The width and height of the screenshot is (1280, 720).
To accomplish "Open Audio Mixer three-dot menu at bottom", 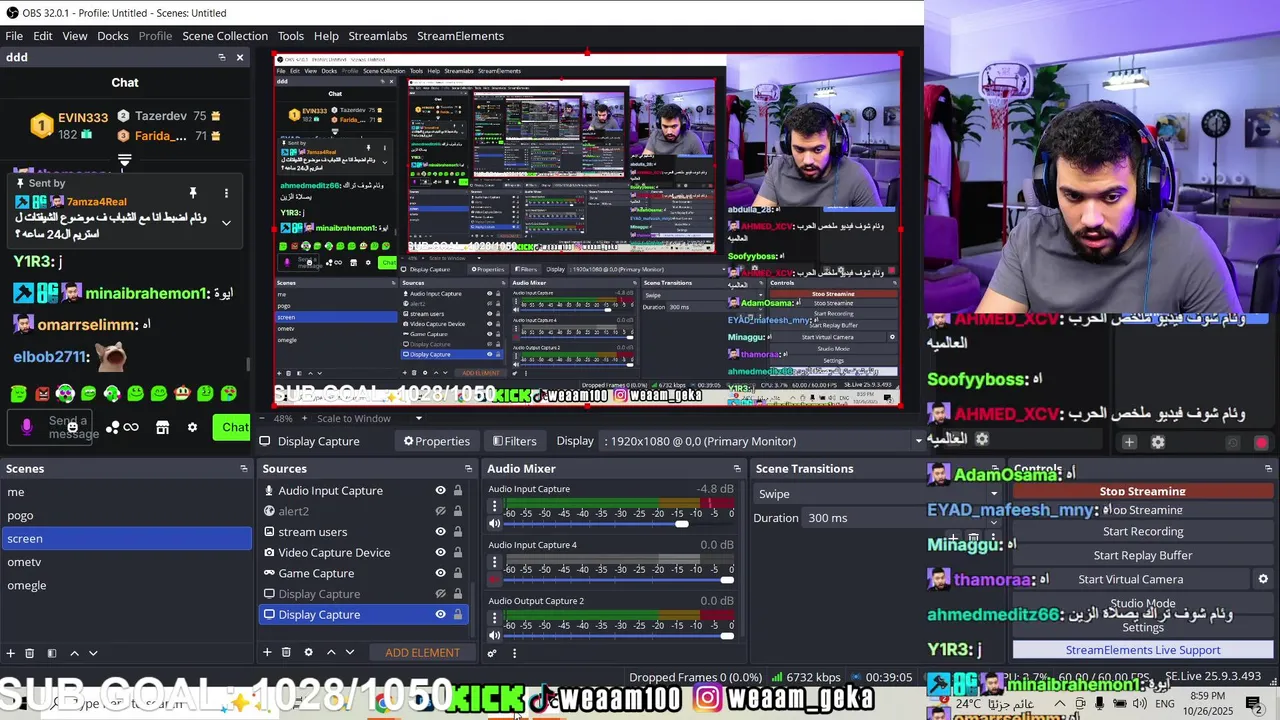I will point(514,653).
